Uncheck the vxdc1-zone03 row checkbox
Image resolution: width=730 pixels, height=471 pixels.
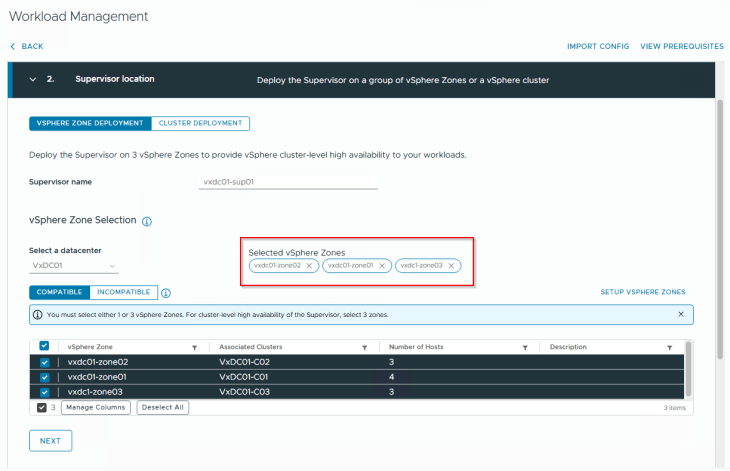[44, 392]
